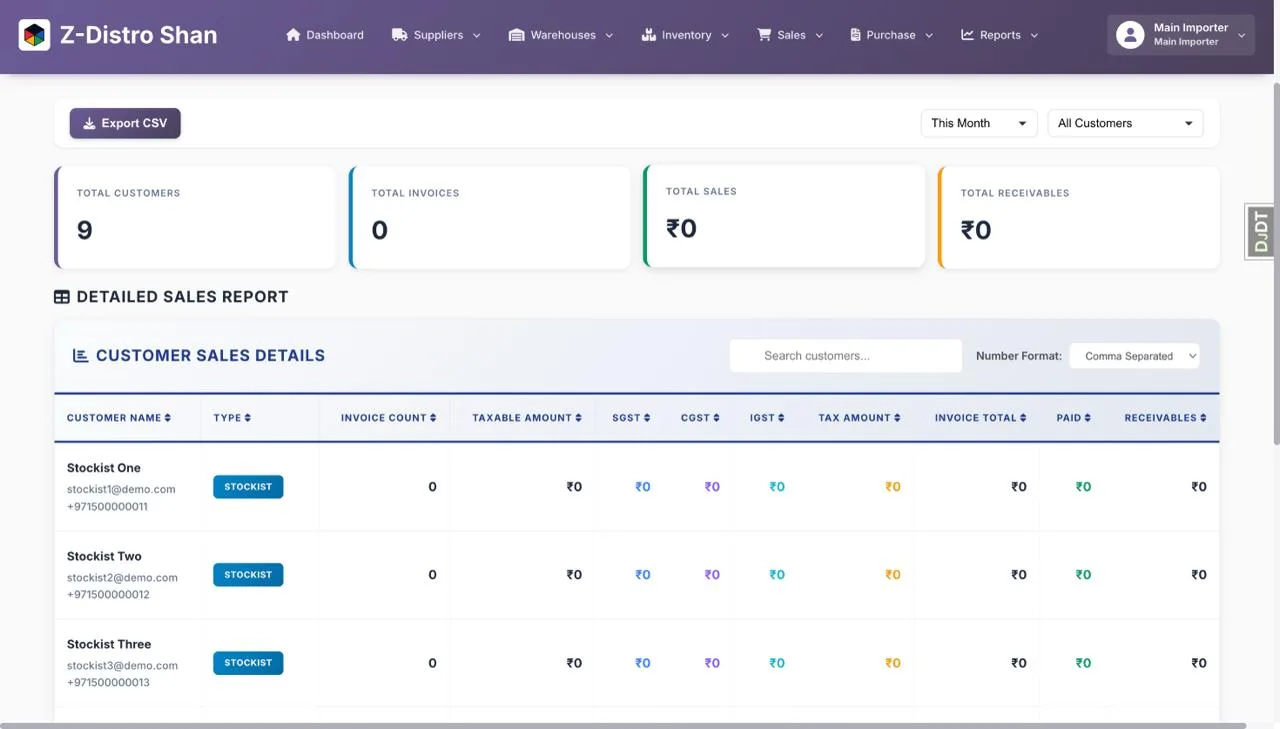Click phone number +971500000012
This screenshot has width=1280, height=729.
(108, 595)
